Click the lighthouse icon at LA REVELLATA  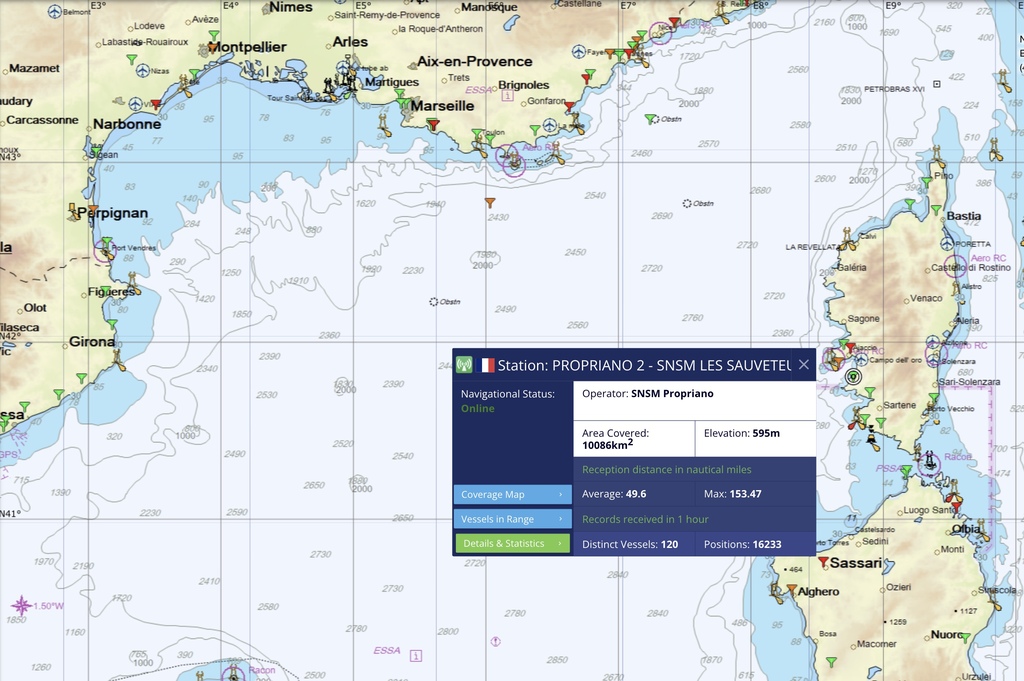pos(848,240)
